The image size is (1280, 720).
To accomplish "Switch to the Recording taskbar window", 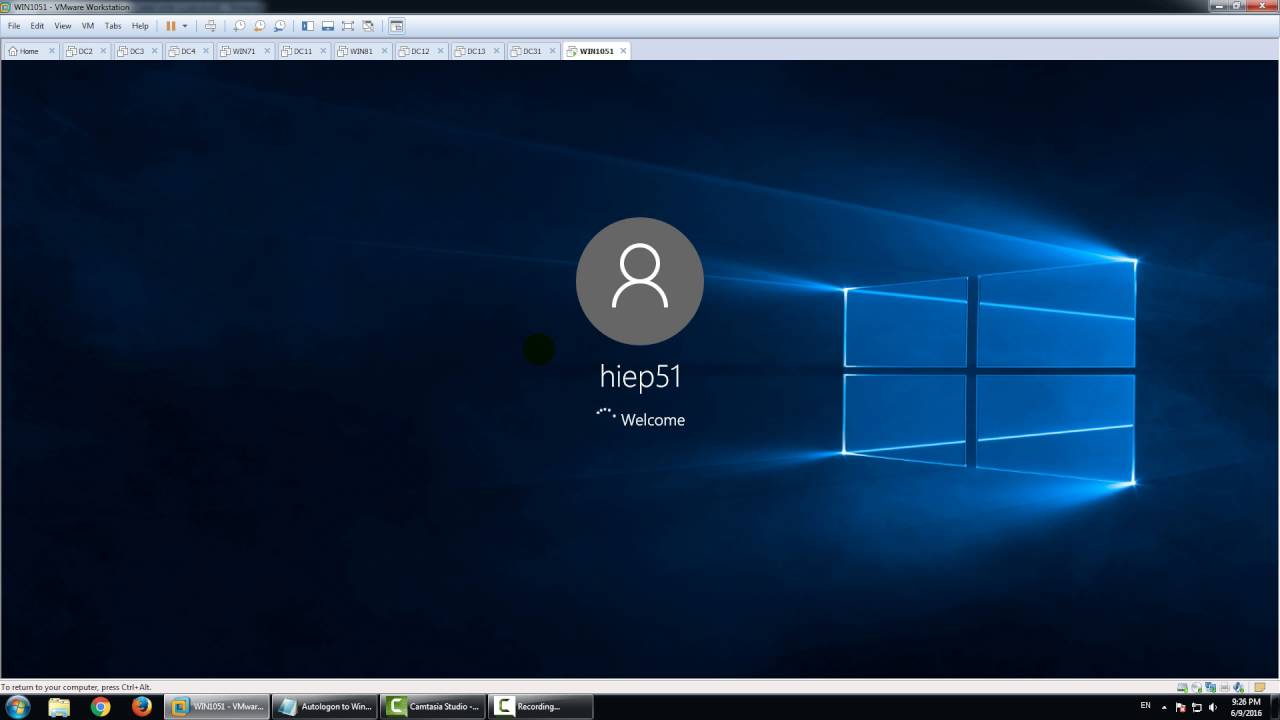I will click(x=540, y=706).
